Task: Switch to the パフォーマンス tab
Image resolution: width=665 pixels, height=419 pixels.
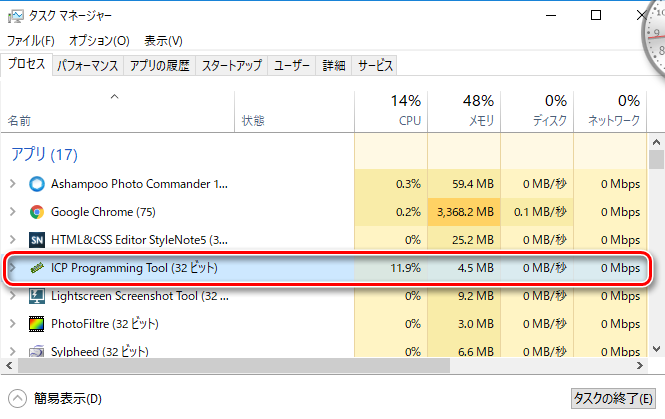Action: [88, 66]
